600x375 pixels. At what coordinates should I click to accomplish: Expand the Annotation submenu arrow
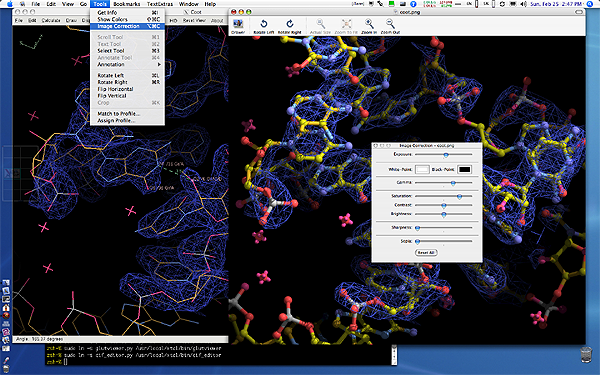coord(159,64)
